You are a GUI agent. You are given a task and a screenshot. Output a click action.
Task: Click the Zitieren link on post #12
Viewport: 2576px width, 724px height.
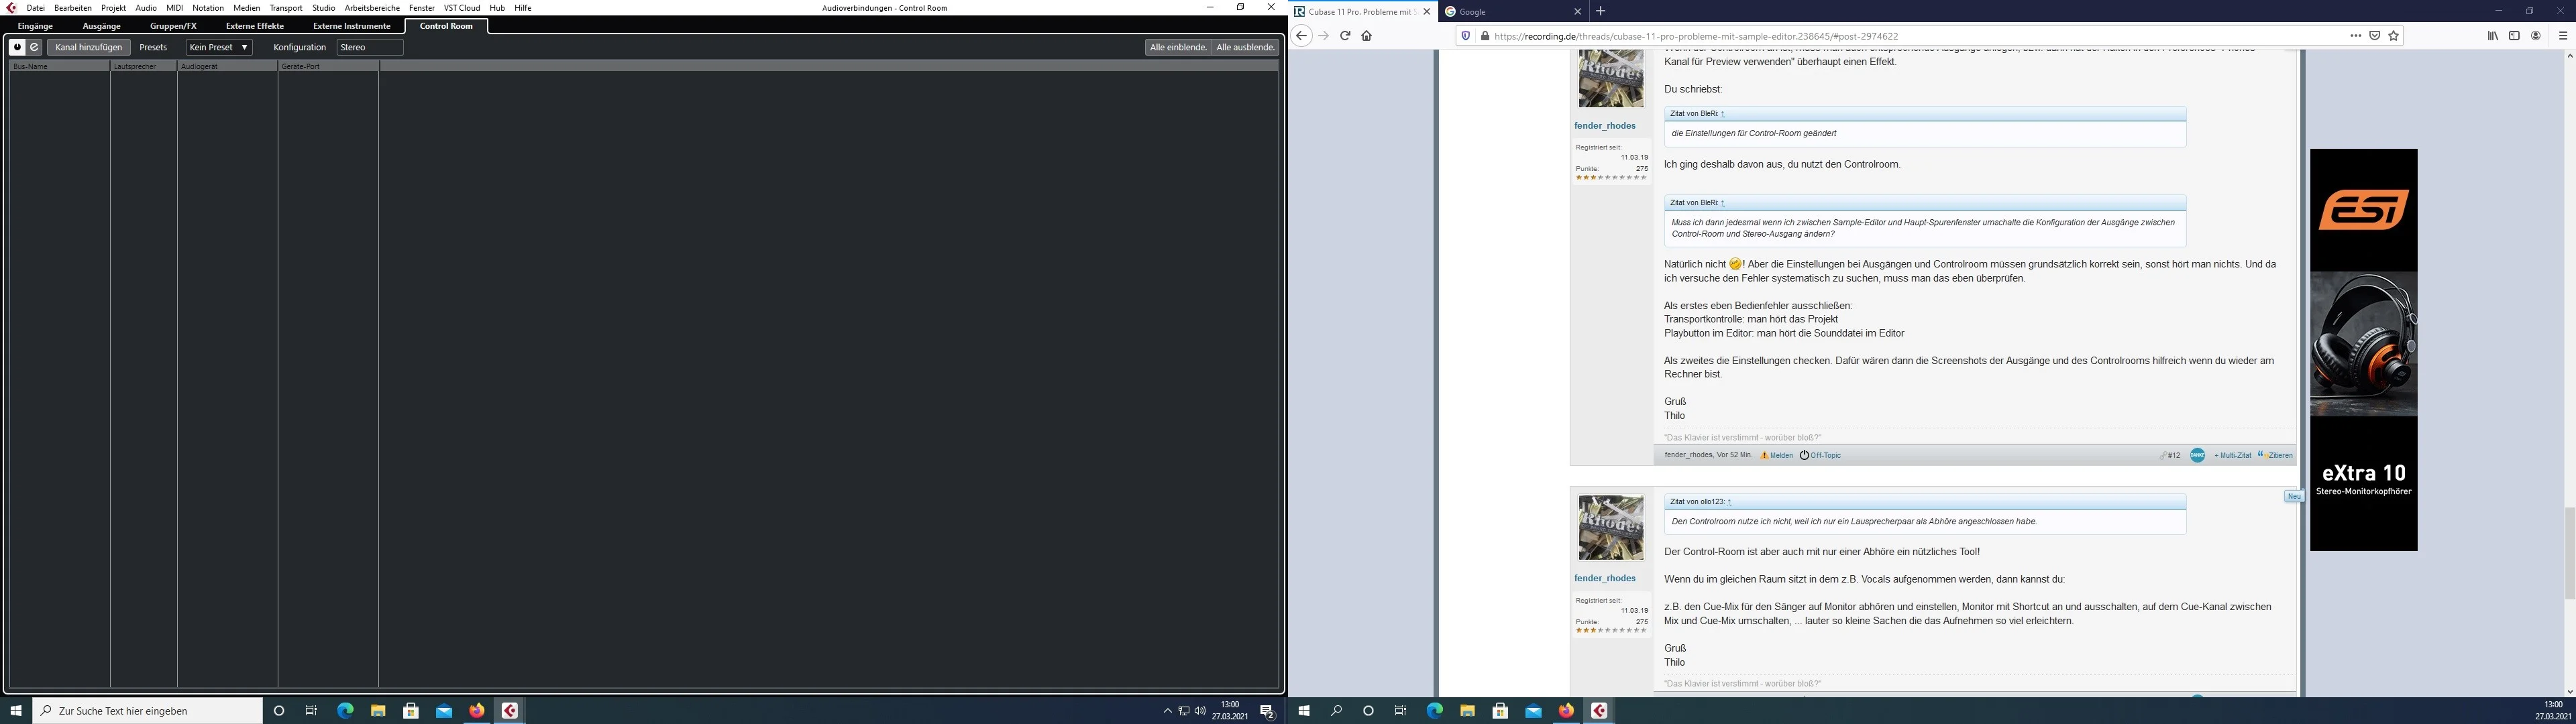pyautogui.click(x=2275, y=456)
